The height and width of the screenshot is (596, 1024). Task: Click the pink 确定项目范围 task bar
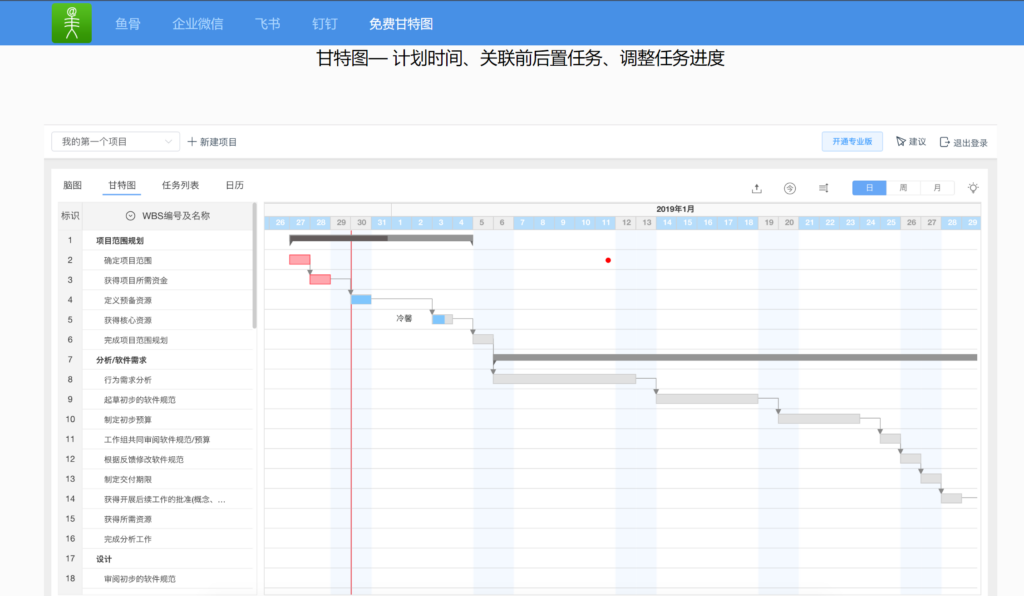tap(299, 260)
